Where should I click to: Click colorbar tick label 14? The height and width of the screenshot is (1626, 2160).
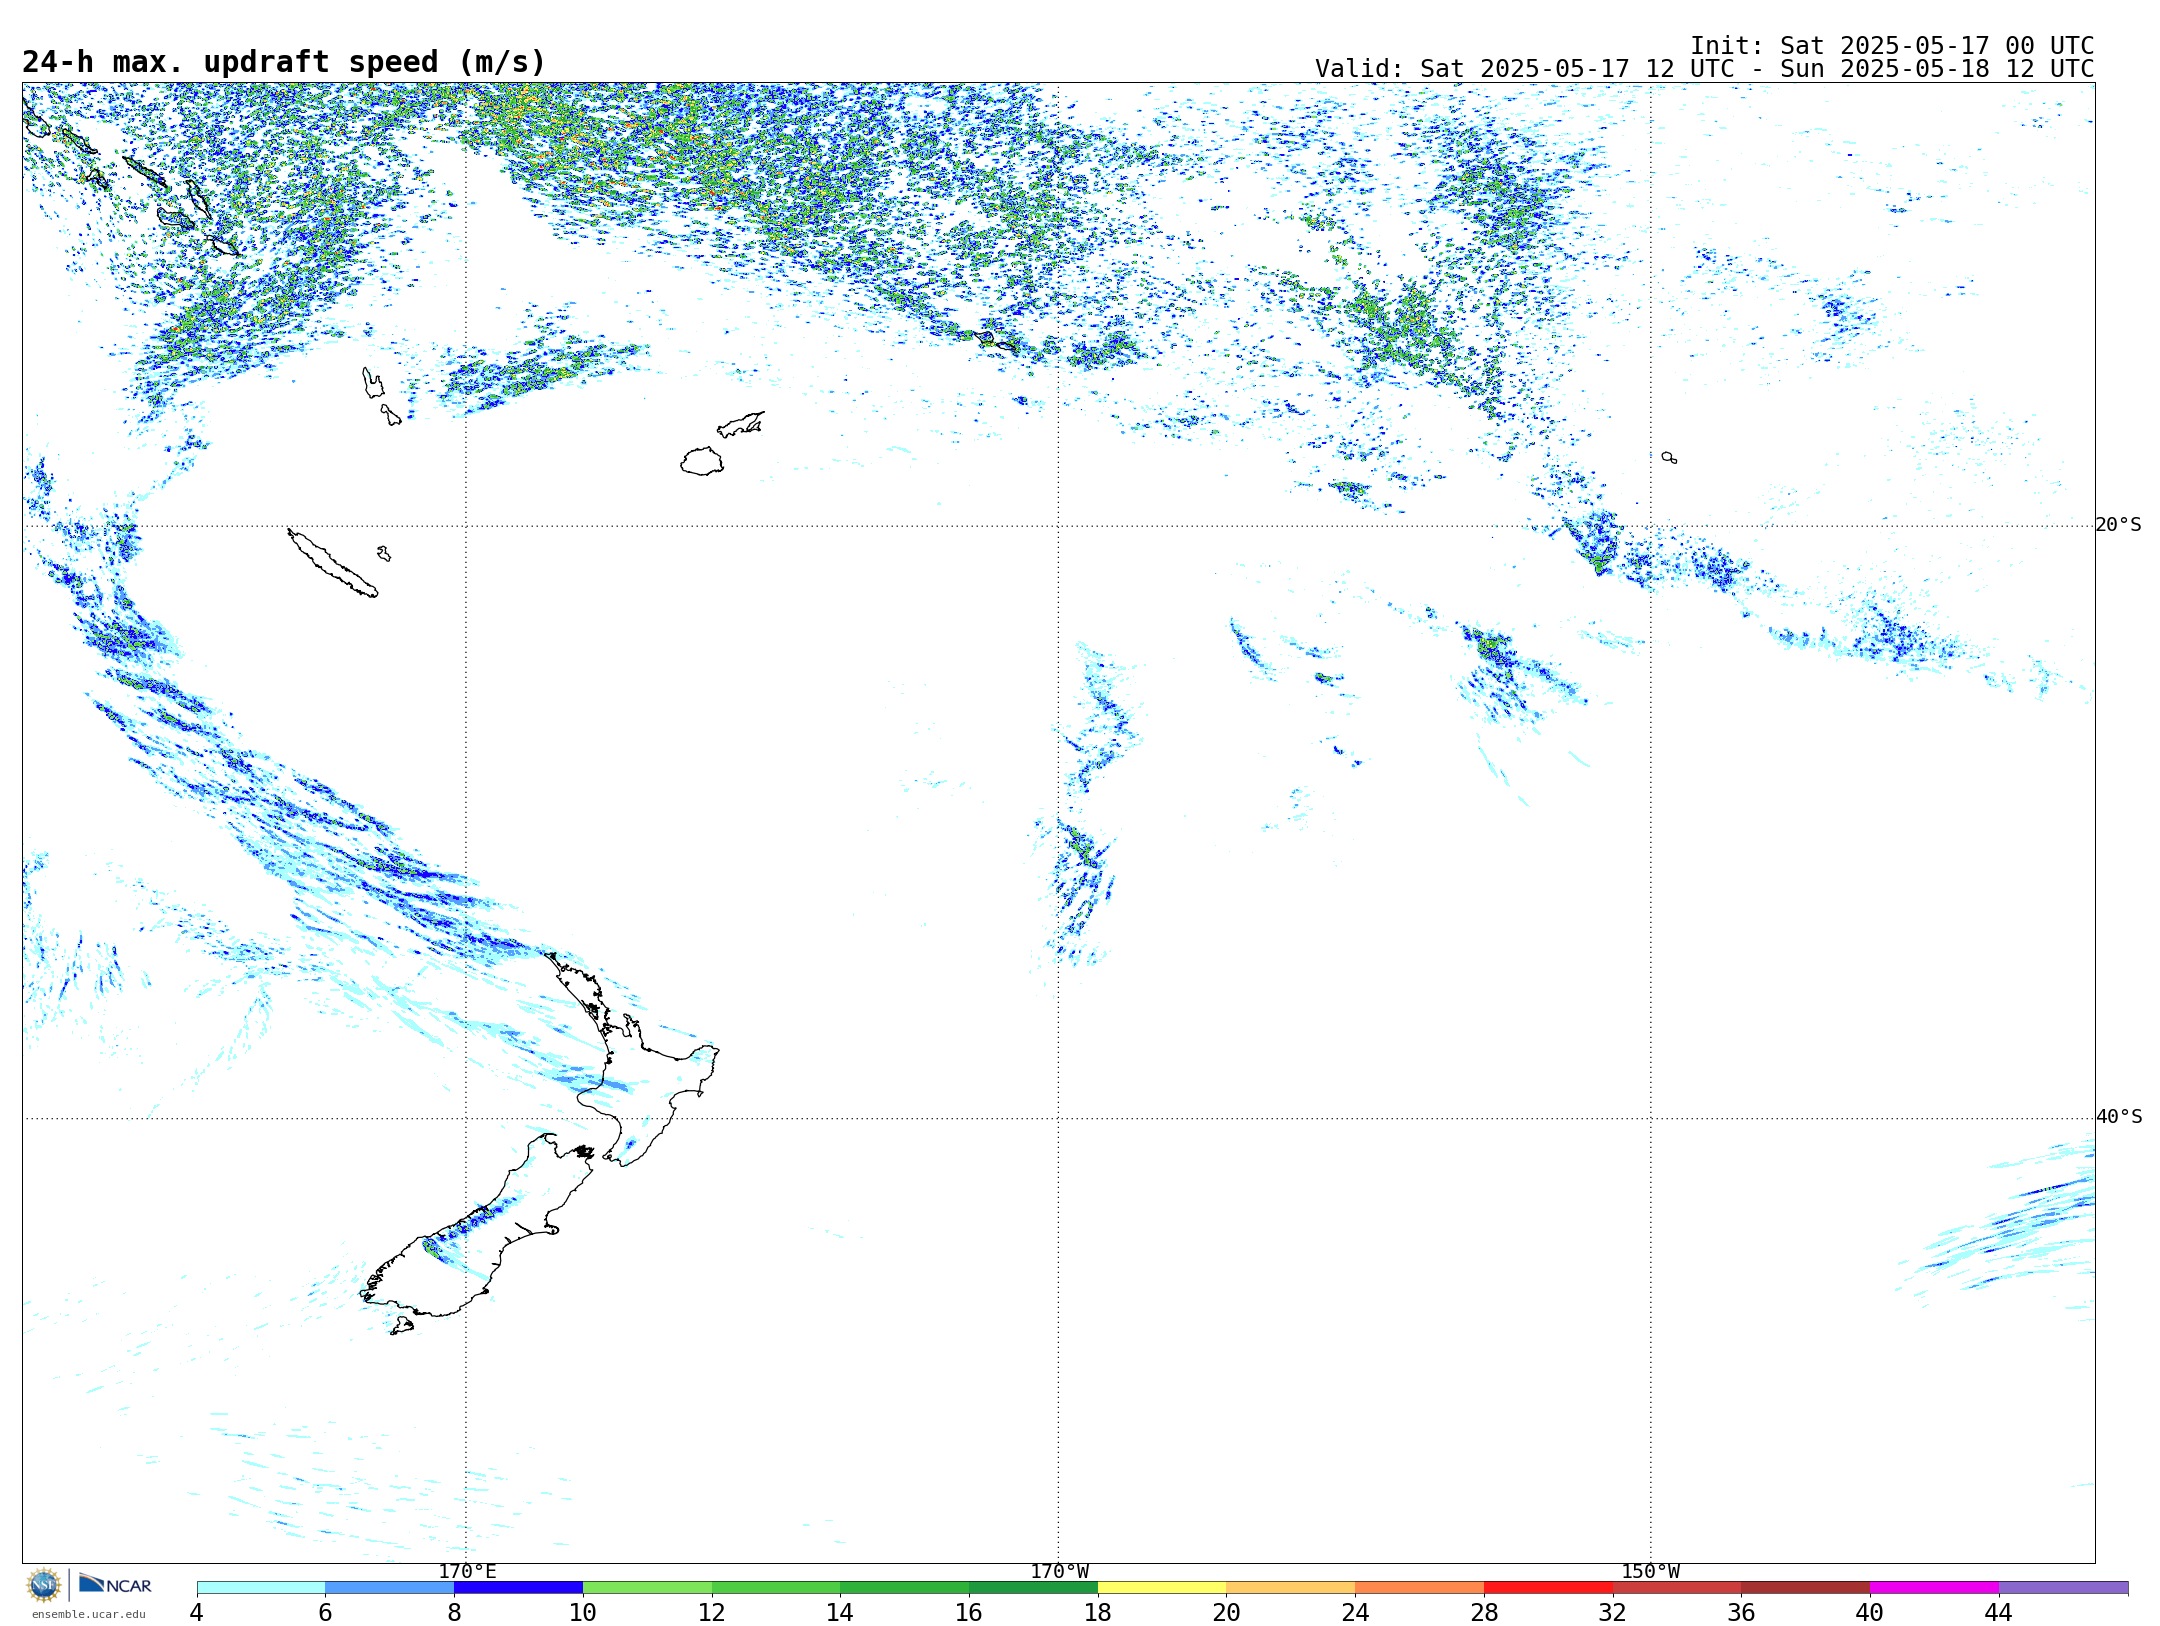pyautogui.click(x=840, y=1612)
